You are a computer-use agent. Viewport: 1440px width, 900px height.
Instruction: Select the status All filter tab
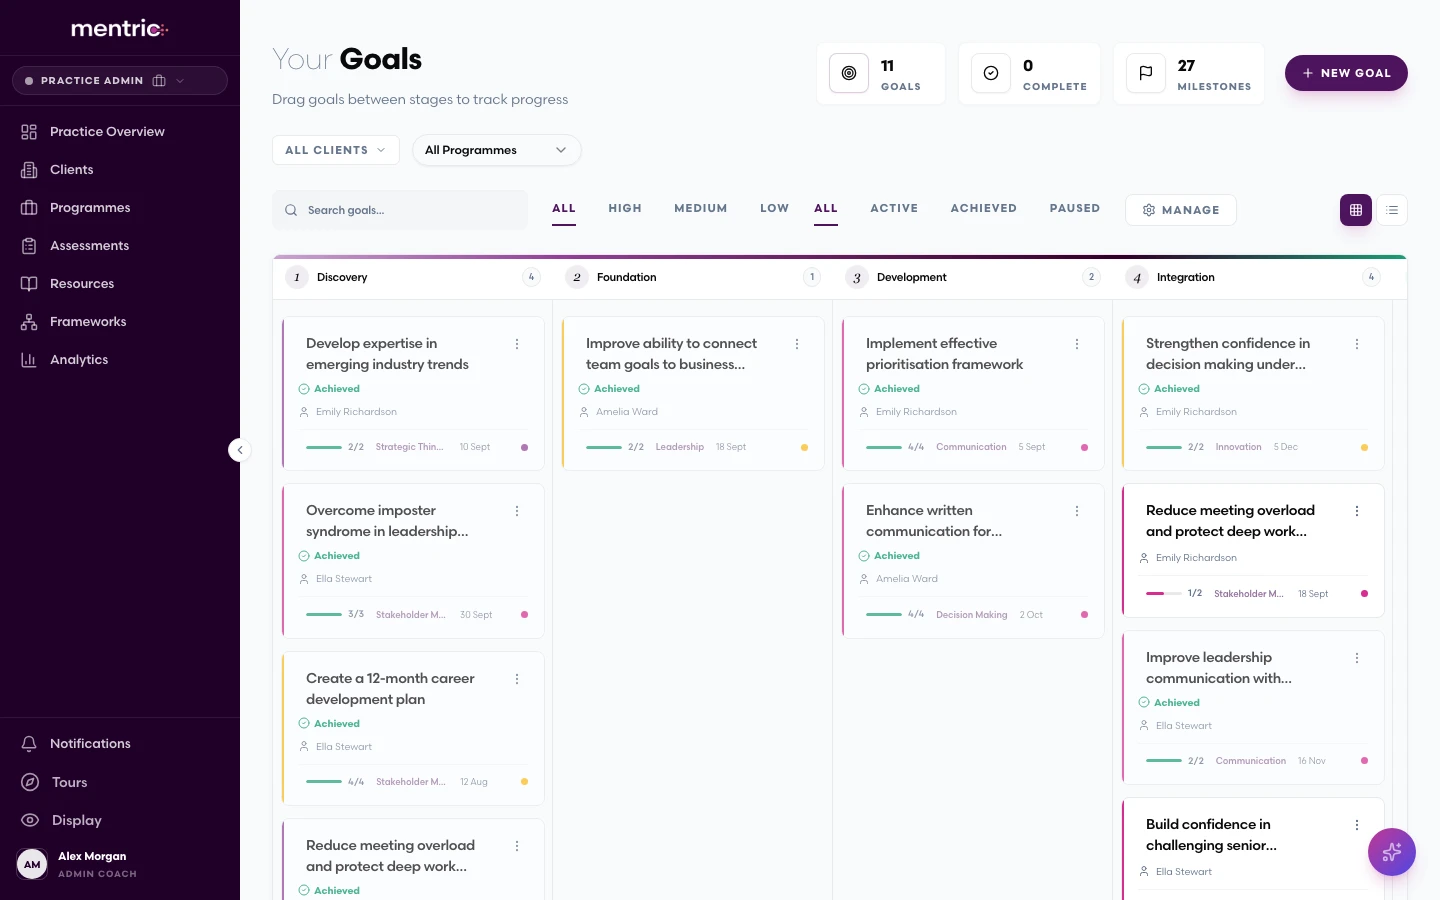[826, 208]
